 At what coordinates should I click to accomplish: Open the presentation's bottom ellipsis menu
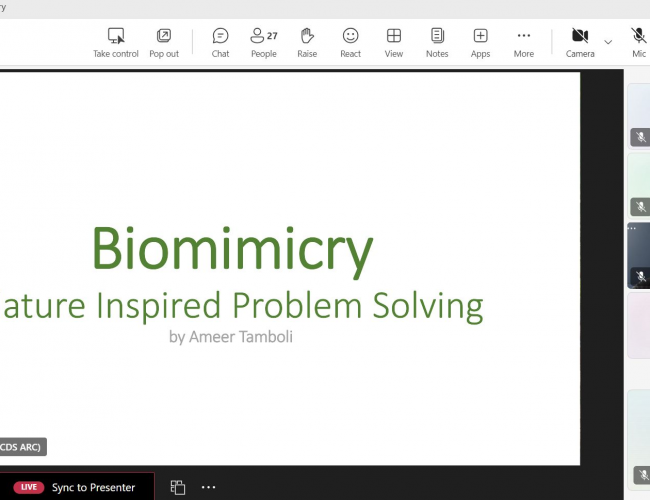208,487
